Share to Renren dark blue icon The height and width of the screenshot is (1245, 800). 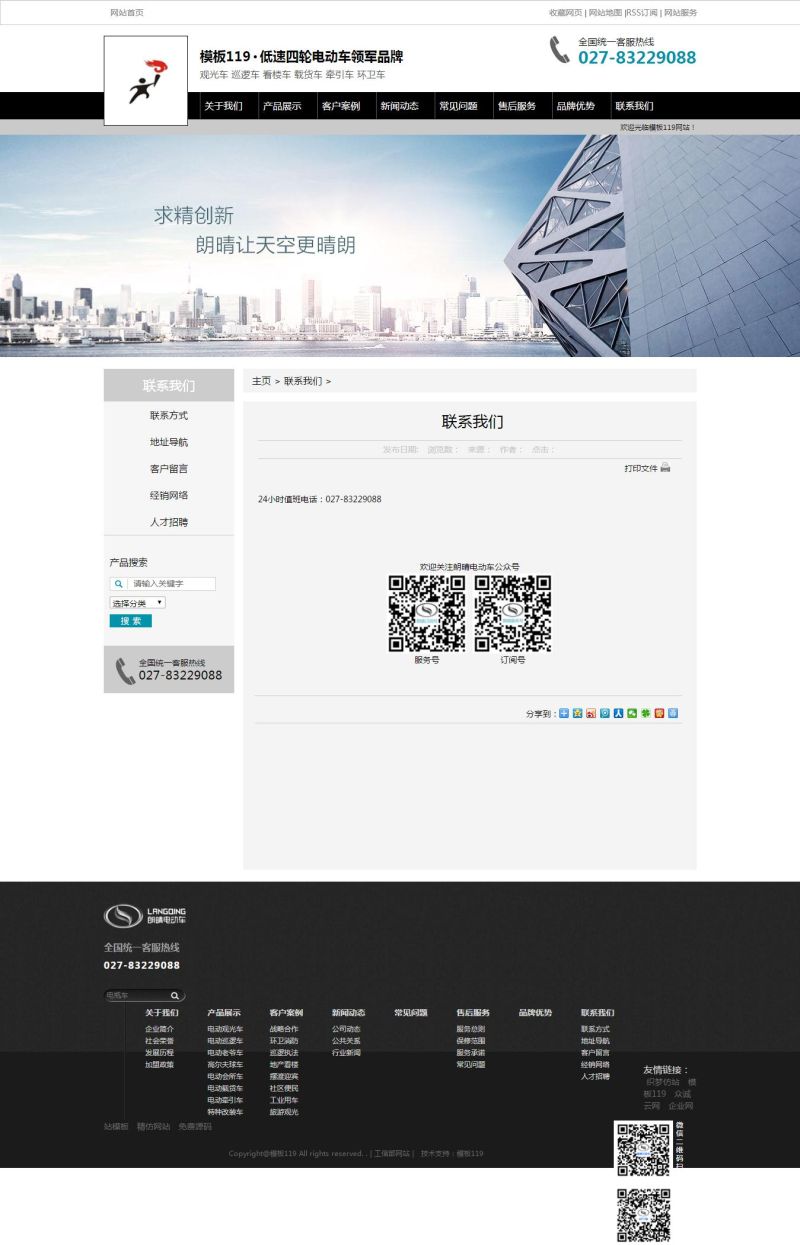(x=618, y=713)
